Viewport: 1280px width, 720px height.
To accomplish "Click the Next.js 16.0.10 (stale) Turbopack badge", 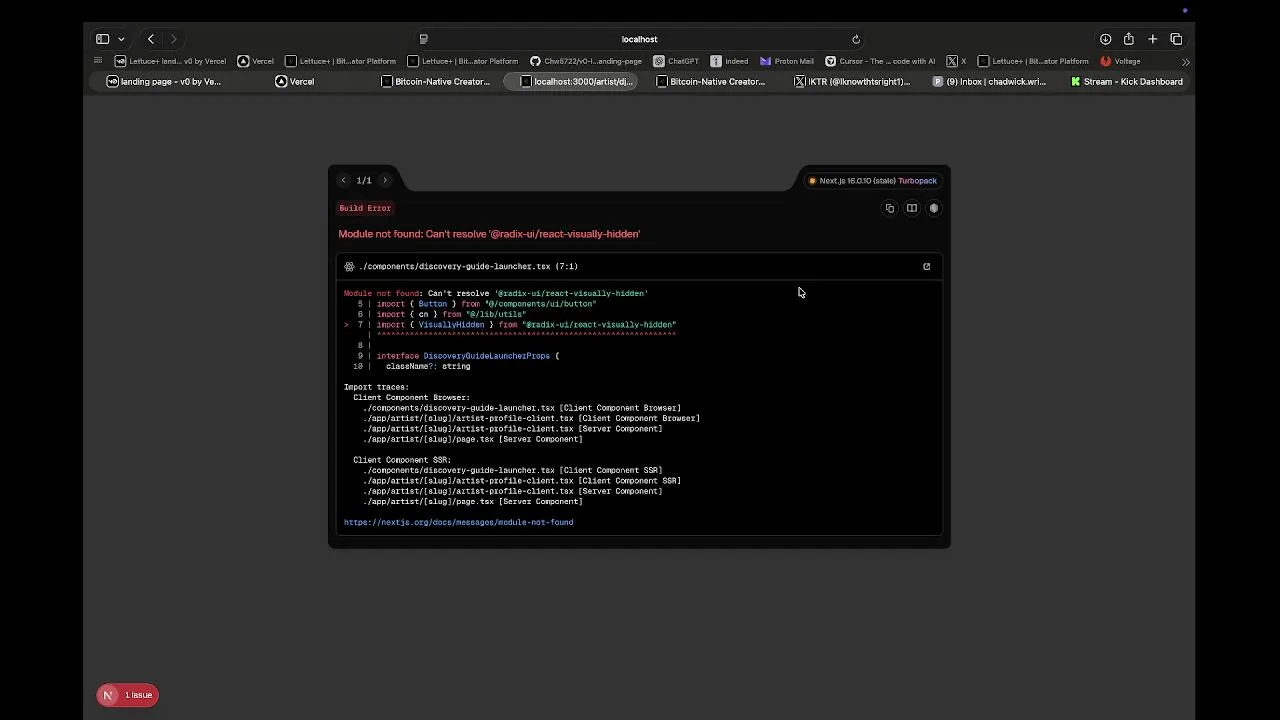I will pyautogui.click(x=873, y=181).
